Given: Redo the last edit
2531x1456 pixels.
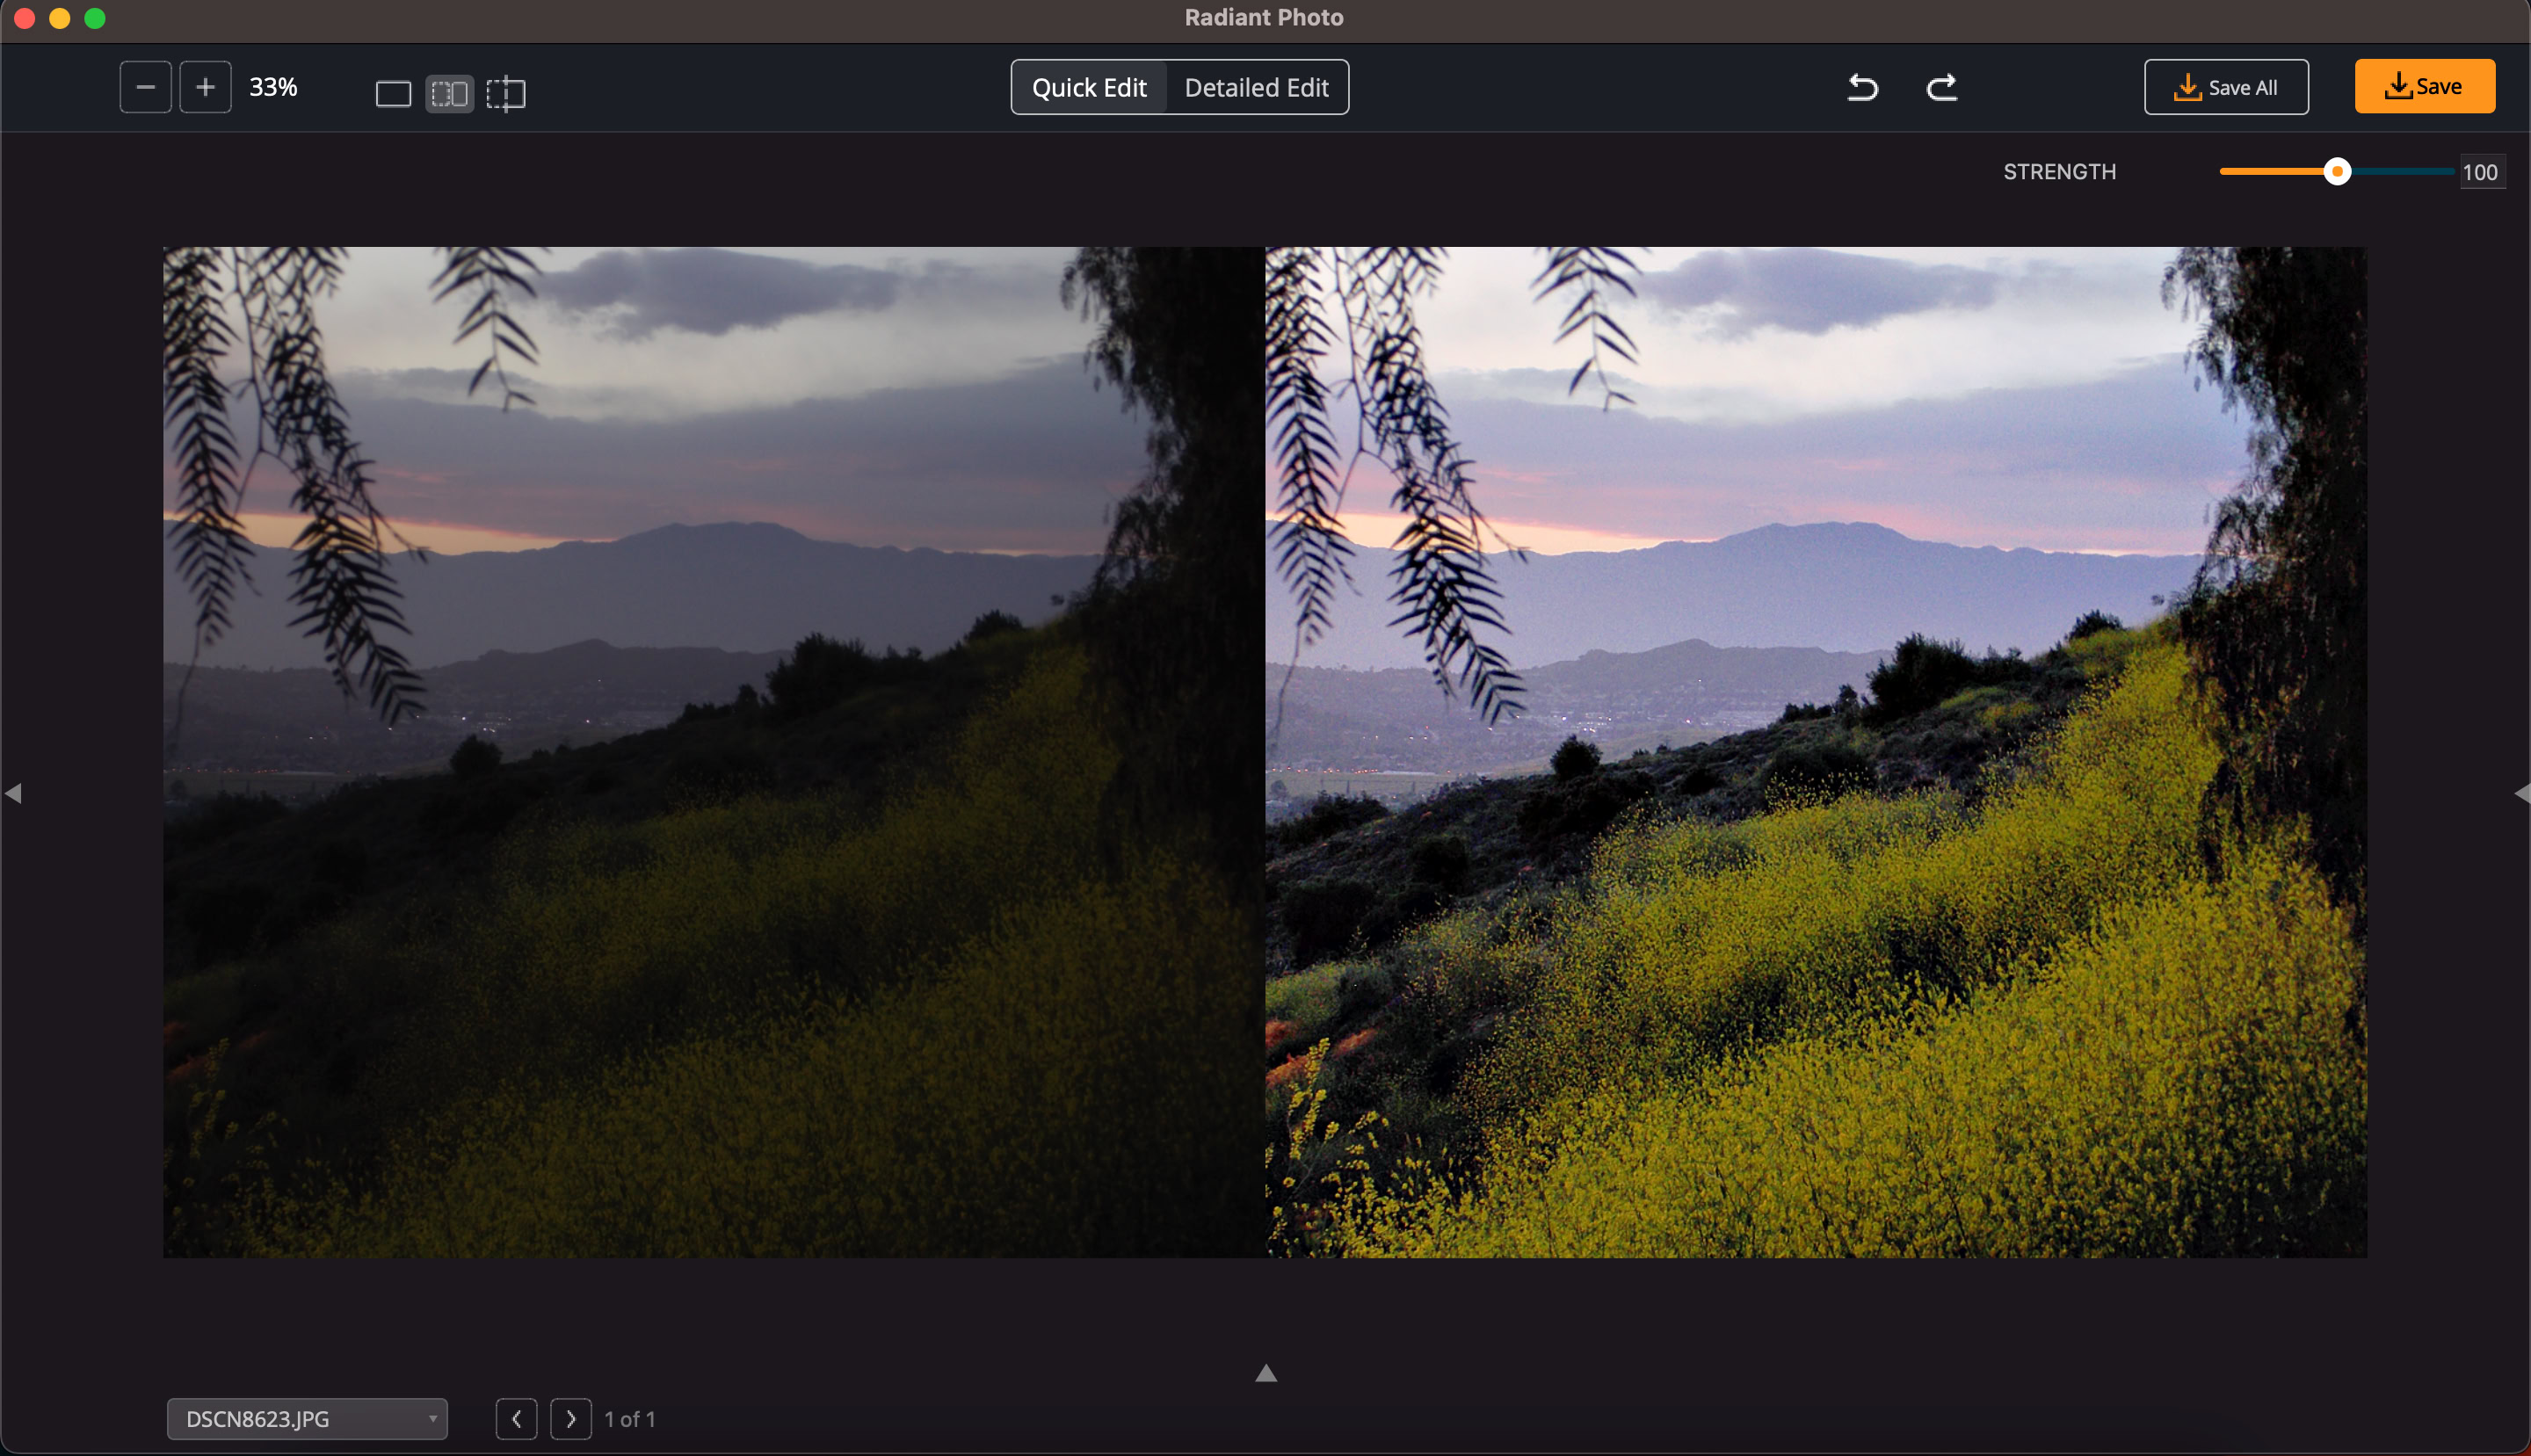Looking at the screenshot, I should (1941, 88).
